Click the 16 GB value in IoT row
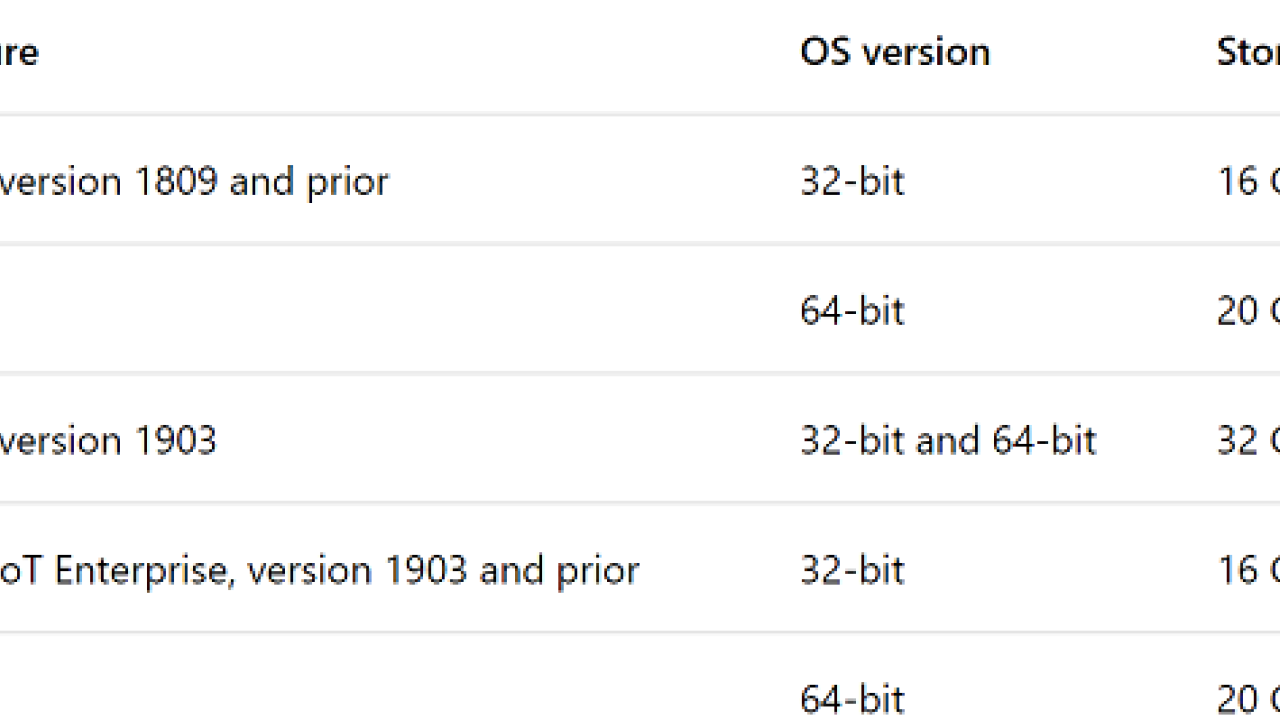Screen dimensions: 1280x720 pos(1248,570)
